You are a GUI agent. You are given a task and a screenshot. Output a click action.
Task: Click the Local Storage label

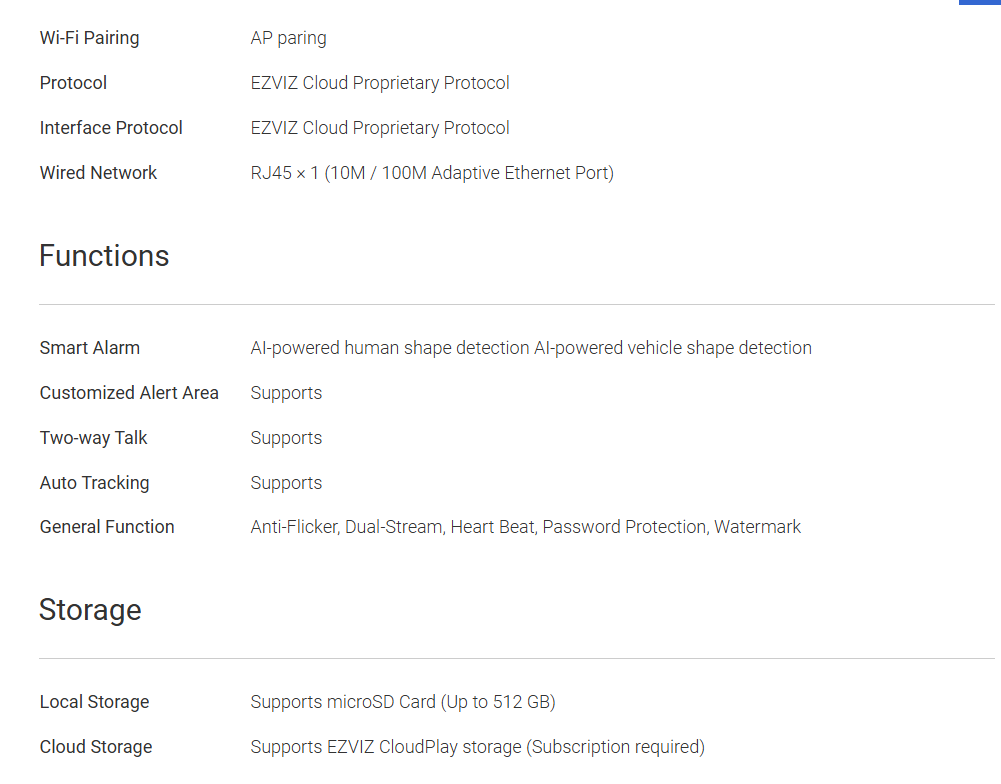pyautogui.click(x=94, y=702)
